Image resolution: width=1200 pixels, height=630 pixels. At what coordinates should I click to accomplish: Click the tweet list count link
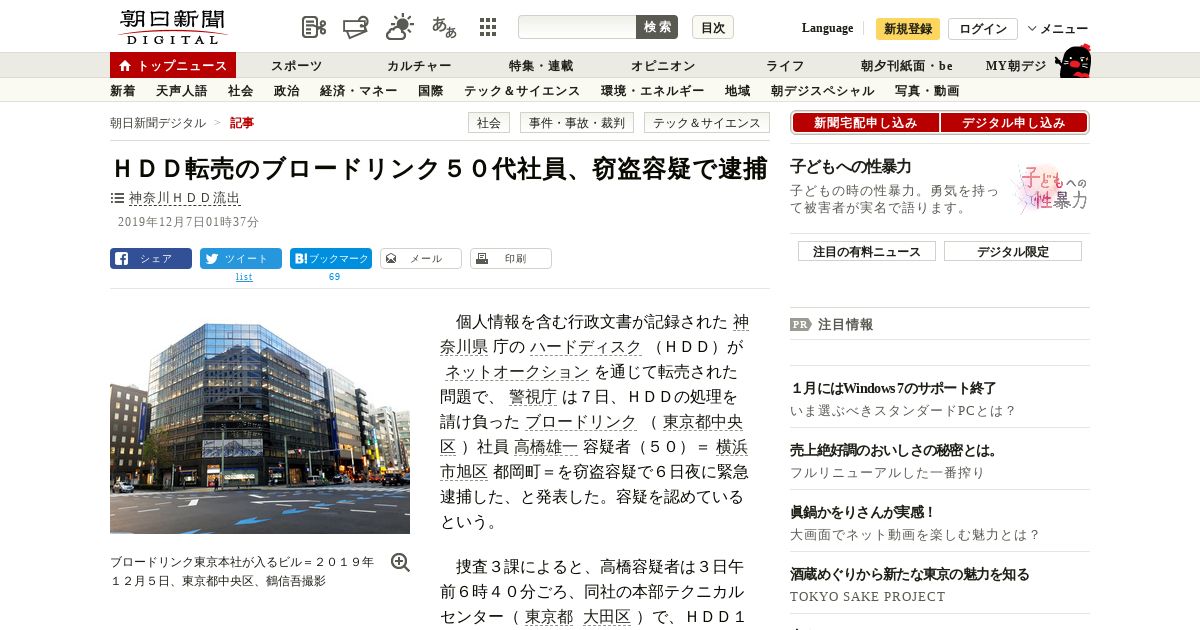click(244, 277)
